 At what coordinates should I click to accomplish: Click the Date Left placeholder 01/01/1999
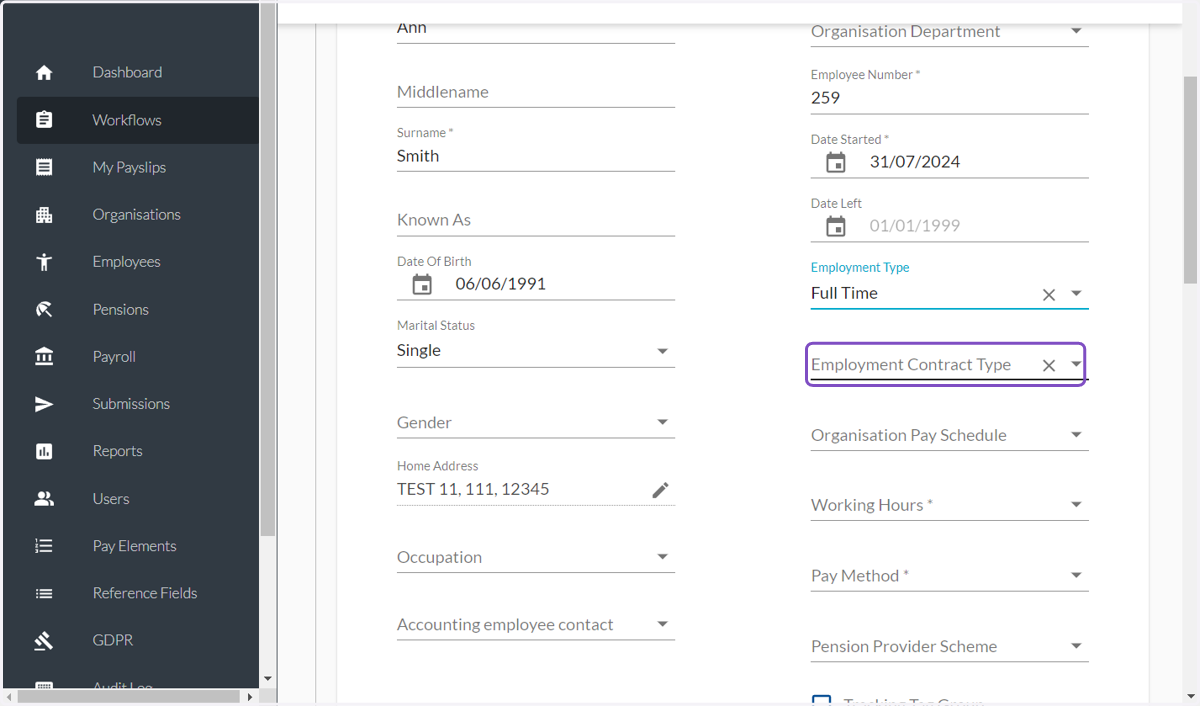915,226
